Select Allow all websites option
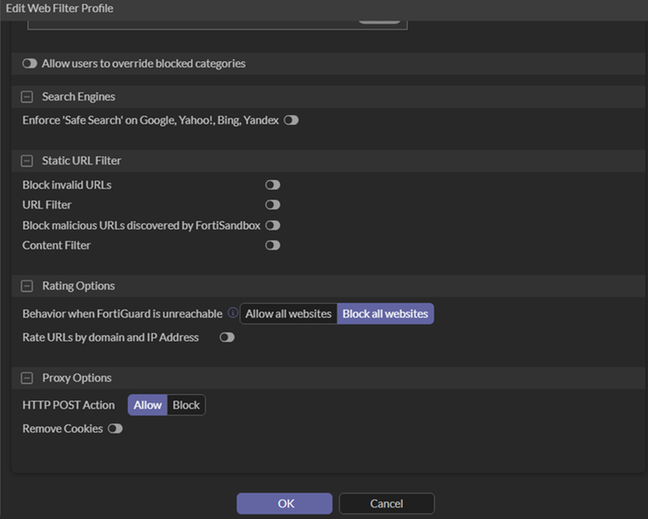The height and width of the screenshot is (519, 648). (x=288, y=314)
